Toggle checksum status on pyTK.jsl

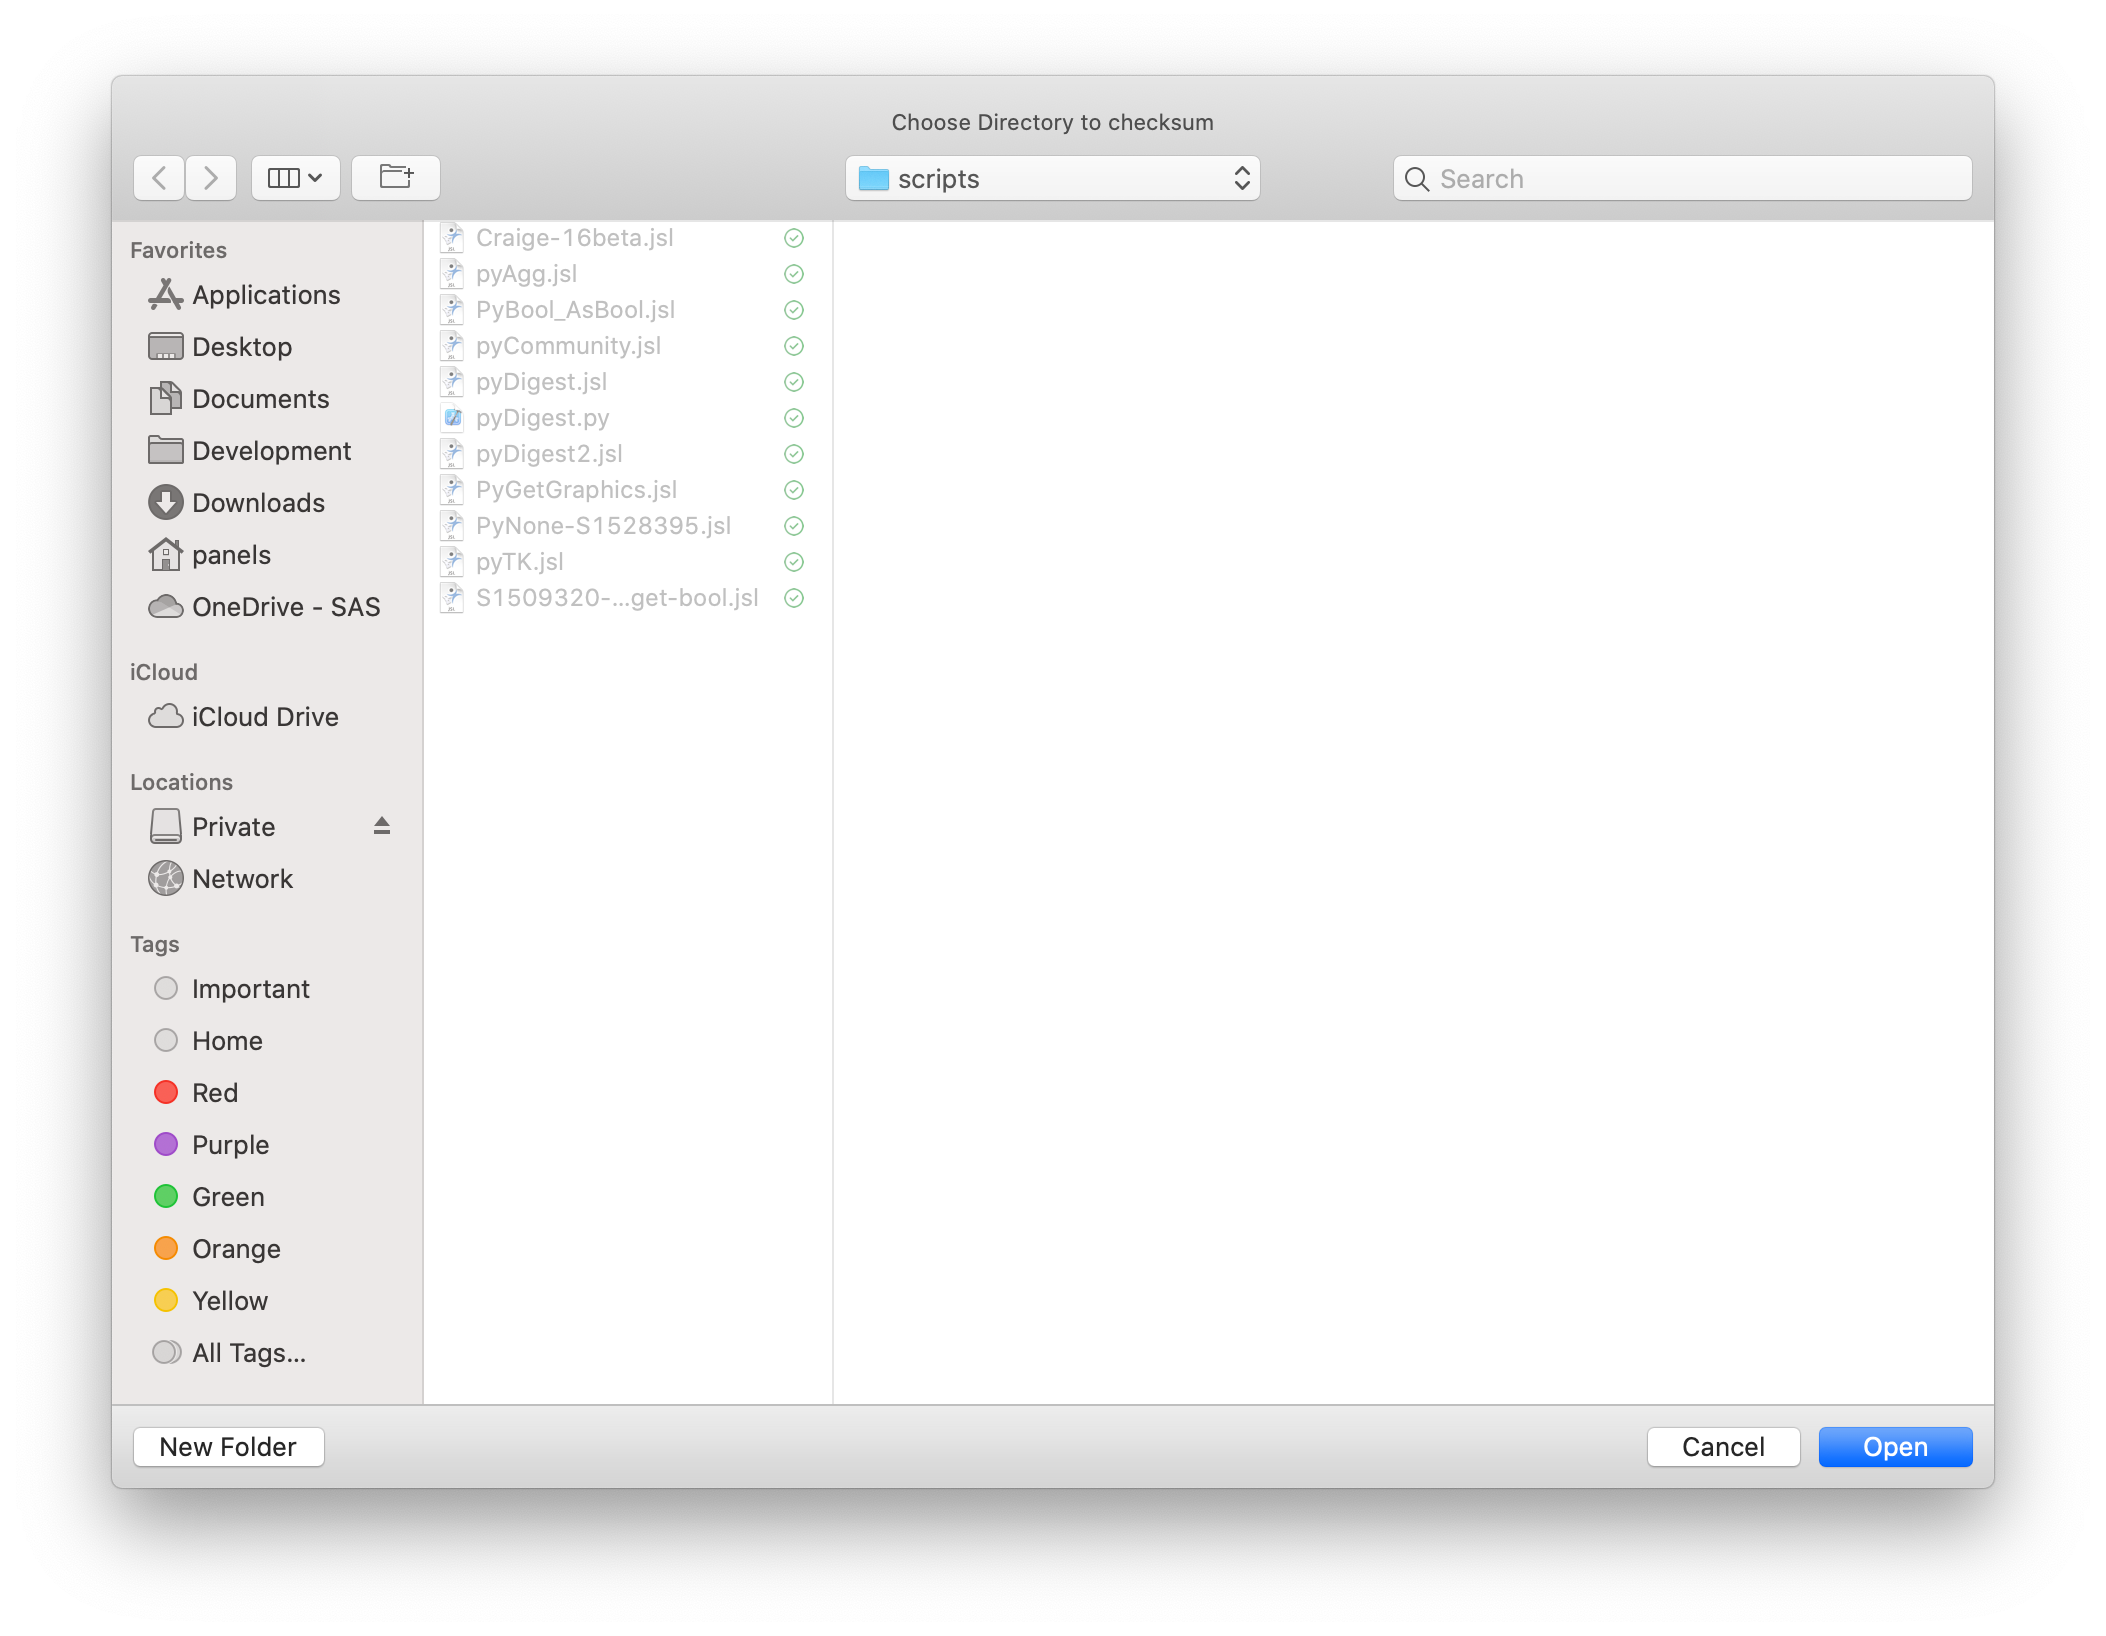[x=791, y=561]
